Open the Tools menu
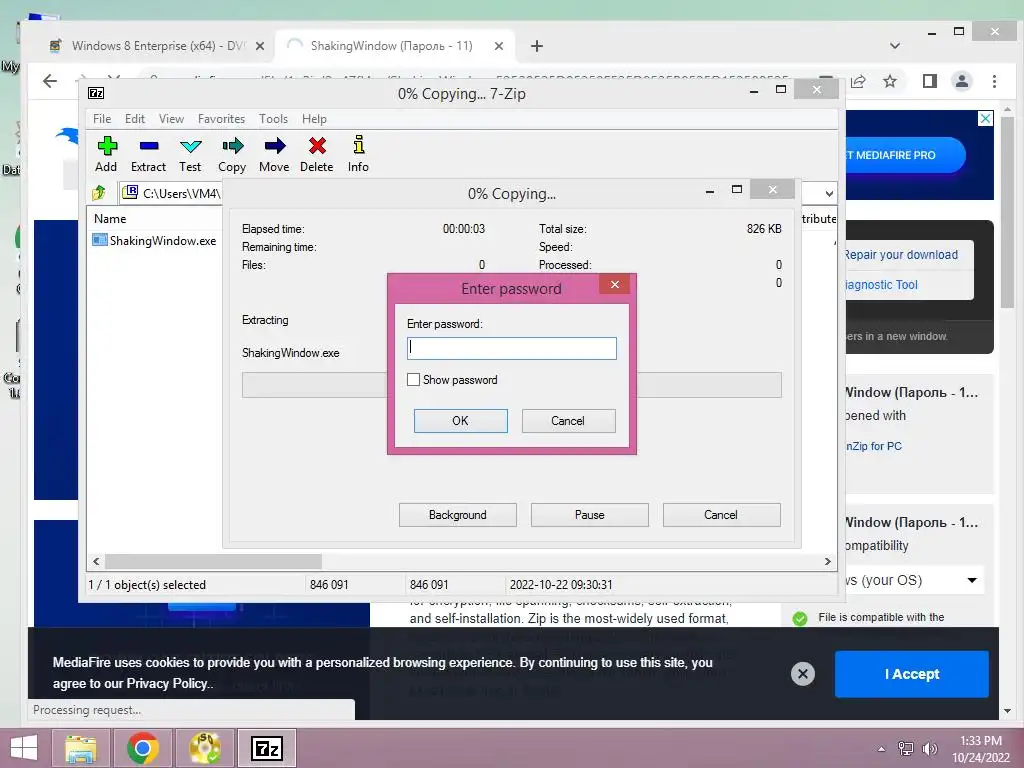 click(x=273, y=119)
